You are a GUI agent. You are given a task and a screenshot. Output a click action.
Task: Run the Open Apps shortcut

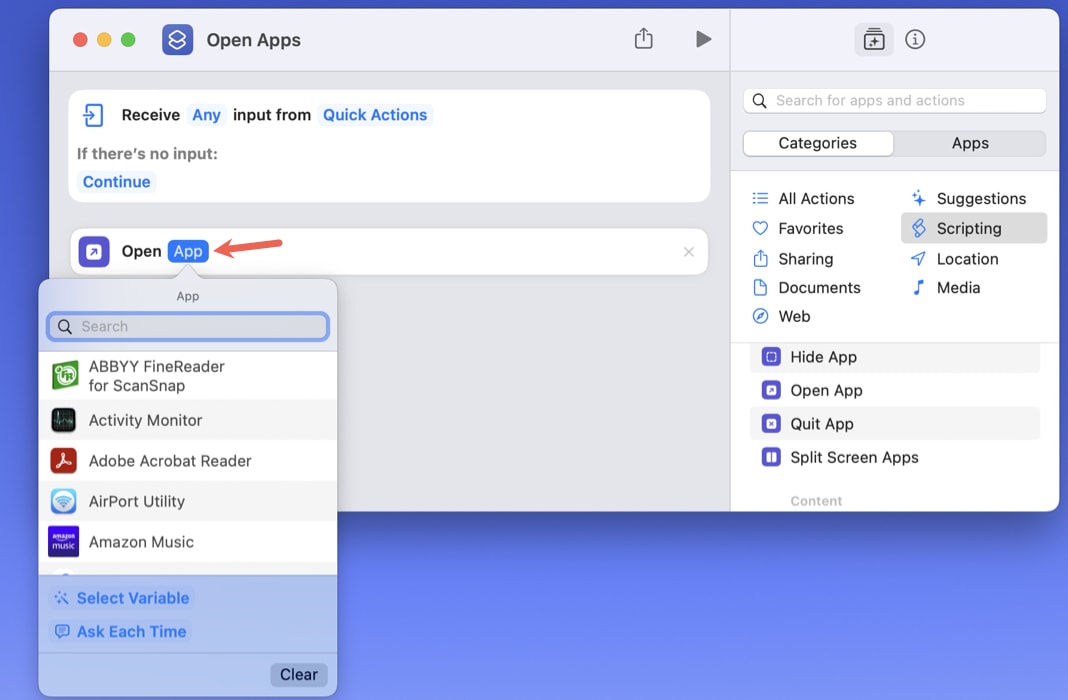[x=704, y=39]
